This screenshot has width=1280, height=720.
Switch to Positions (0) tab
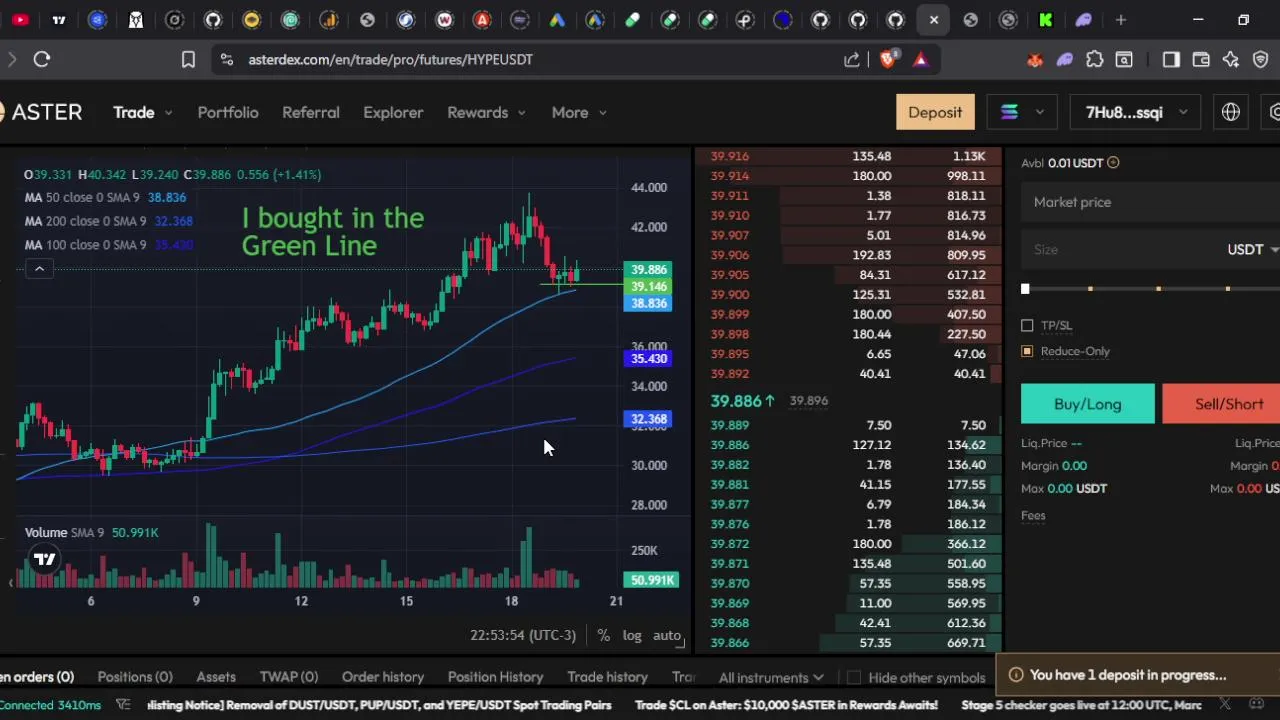(x=135, y=677)
